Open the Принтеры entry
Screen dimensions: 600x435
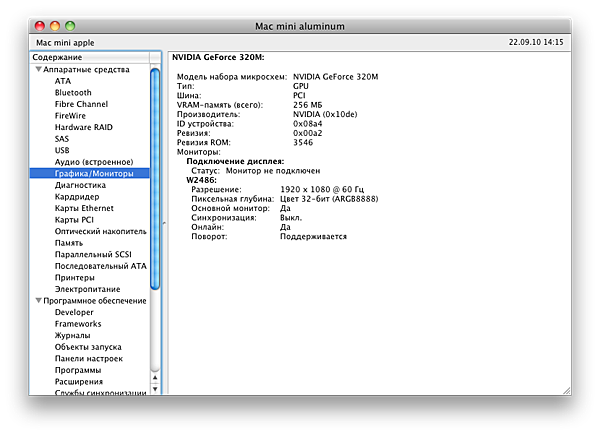(x=75, y=277)
